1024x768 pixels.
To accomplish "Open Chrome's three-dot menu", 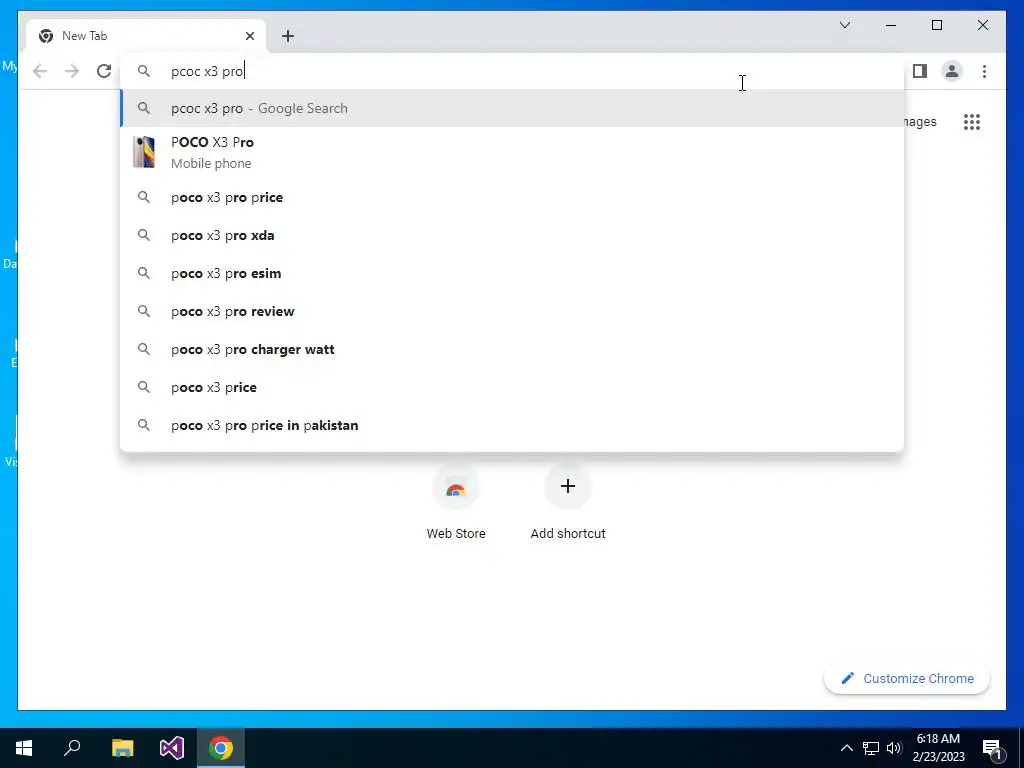I will [984, 71].
